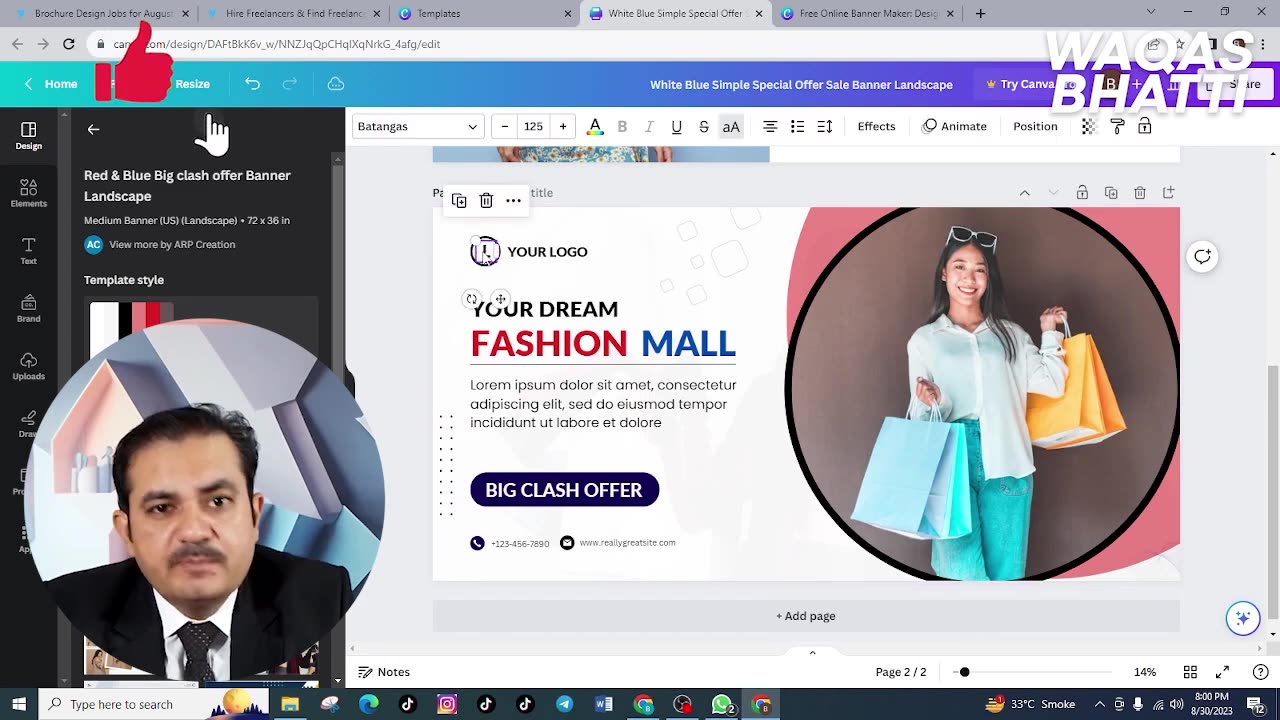Open the Text panel

tap(28, 251)
